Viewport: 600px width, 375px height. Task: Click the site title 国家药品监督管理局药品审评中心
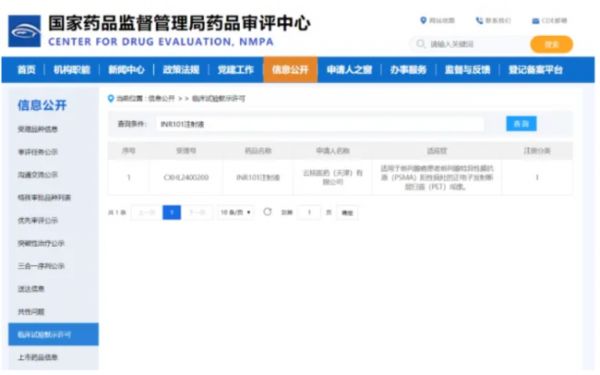point(179,23)
